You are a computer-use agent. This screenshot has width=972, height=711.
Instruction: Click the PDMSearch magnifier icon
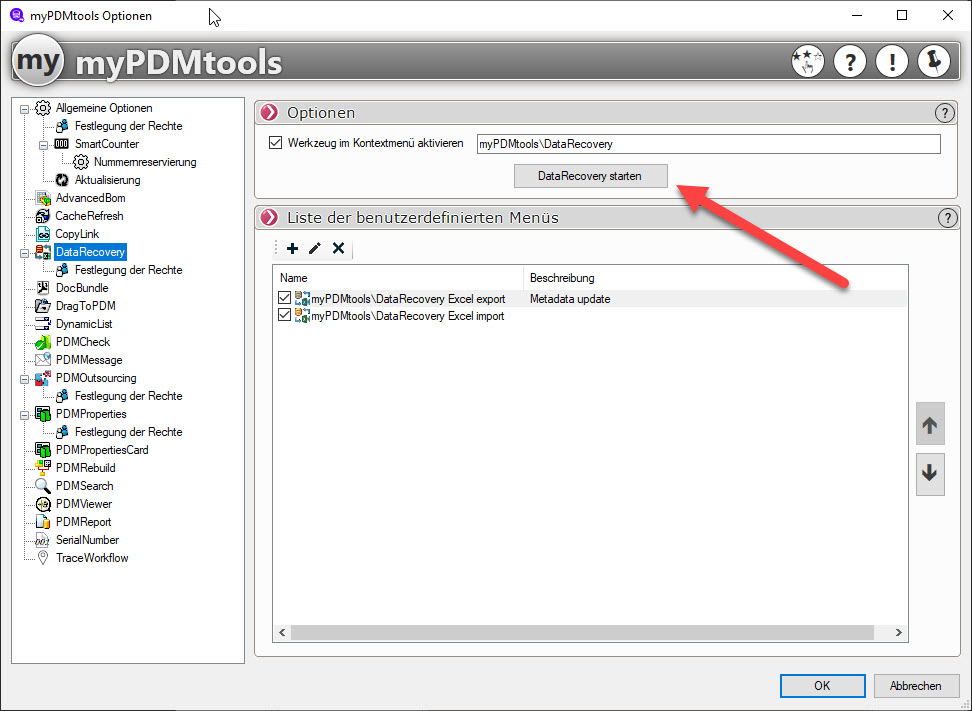(x=43, y=485)
